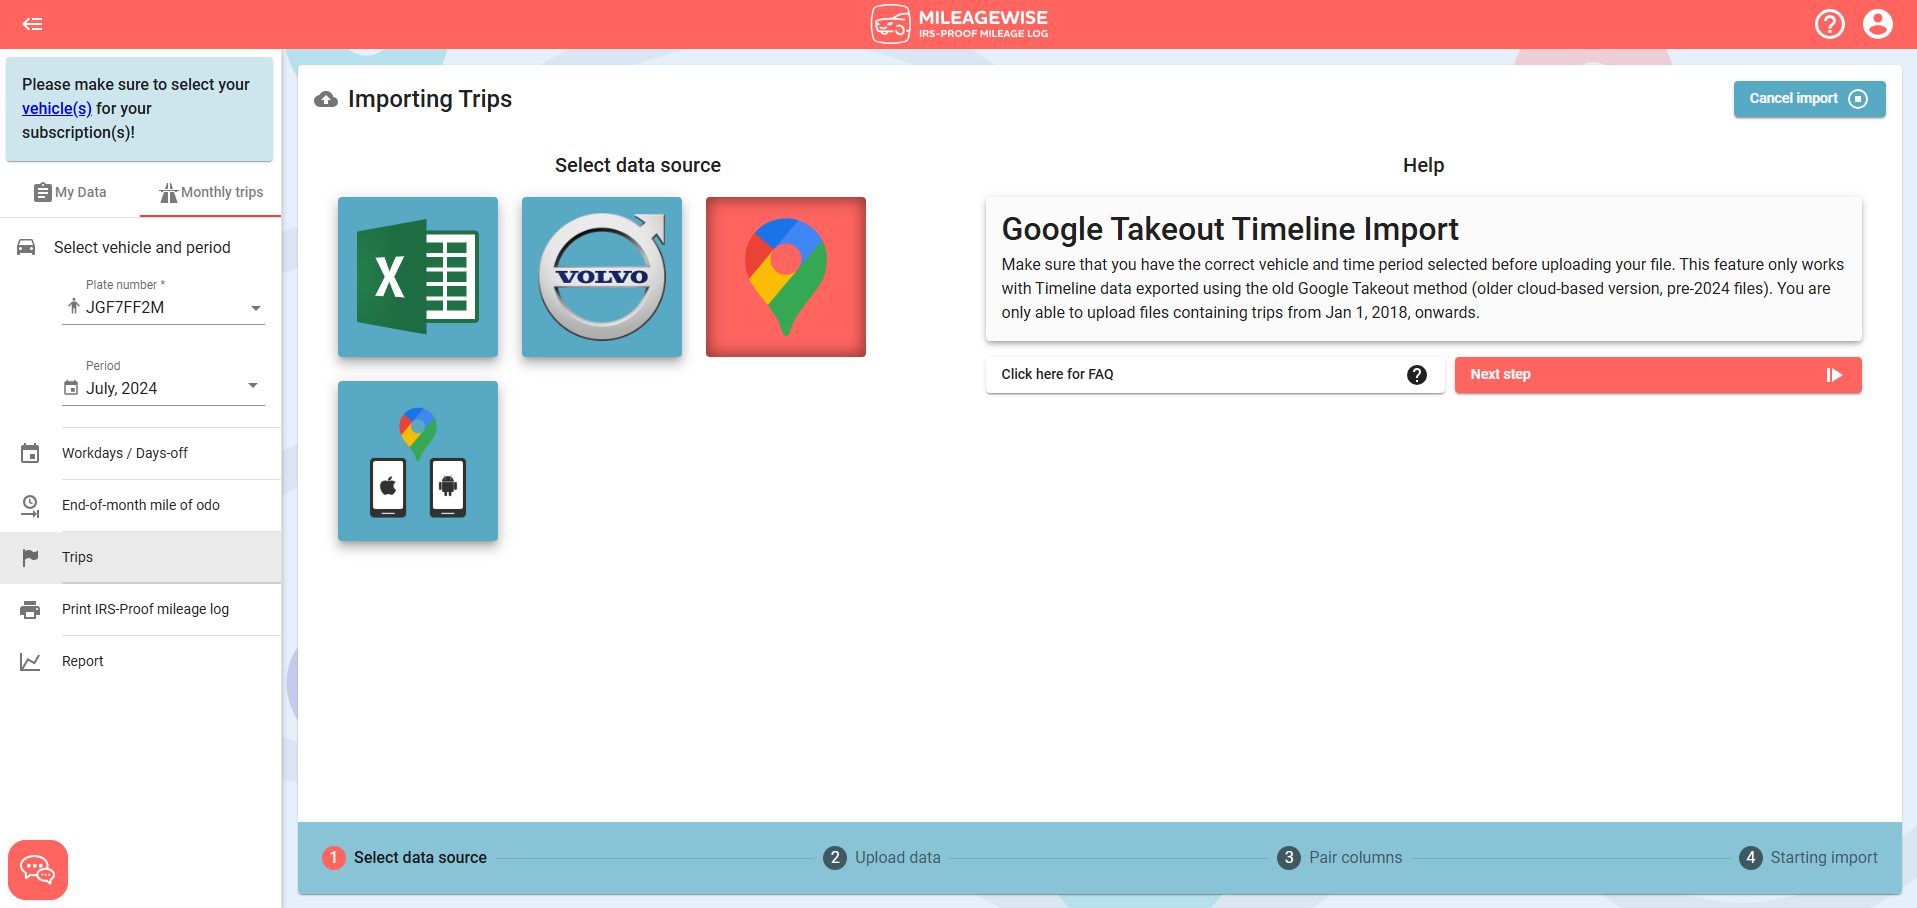Click step 4 Starting import
This screenshot has height=908, width=1917.
point(1808,858)
